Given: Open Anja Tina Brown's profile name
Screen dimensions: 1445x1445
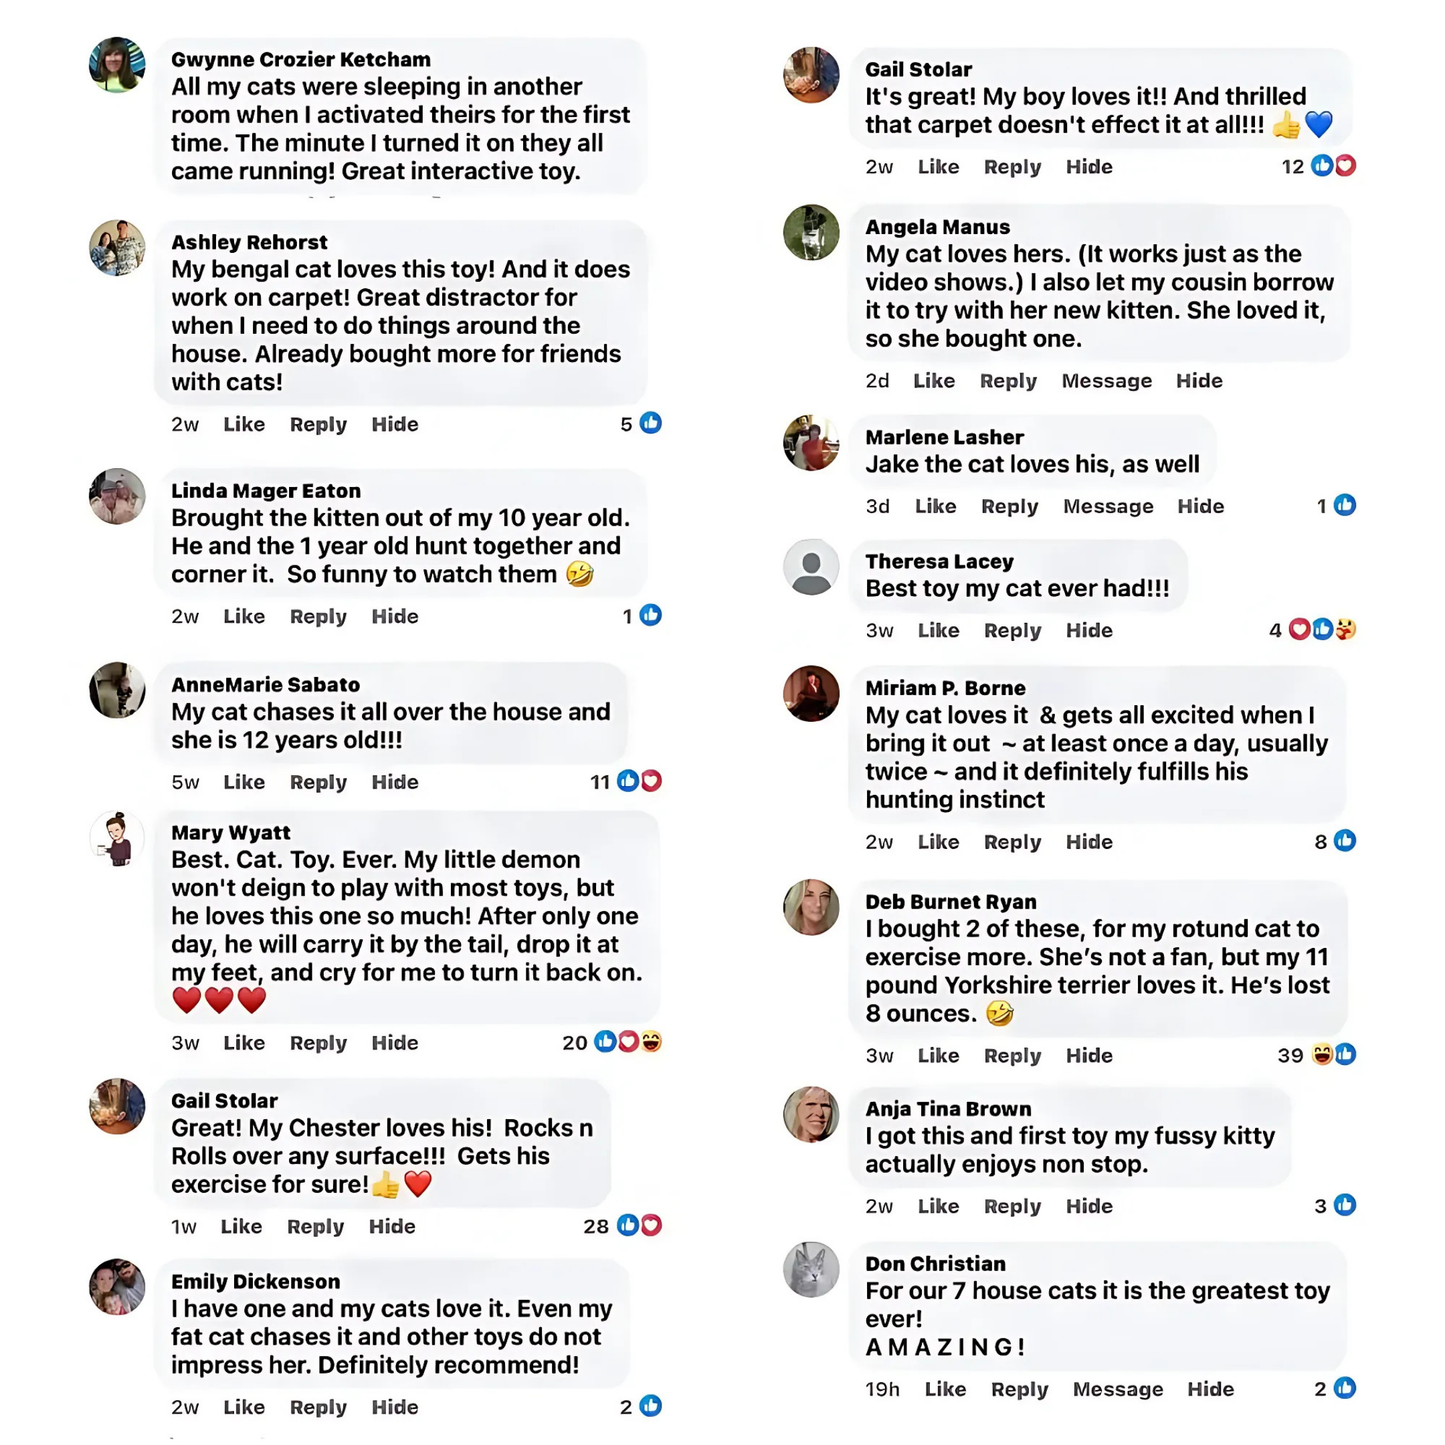Looking at the screenshot, I should pyautogui.click(x=948, y=1109).
